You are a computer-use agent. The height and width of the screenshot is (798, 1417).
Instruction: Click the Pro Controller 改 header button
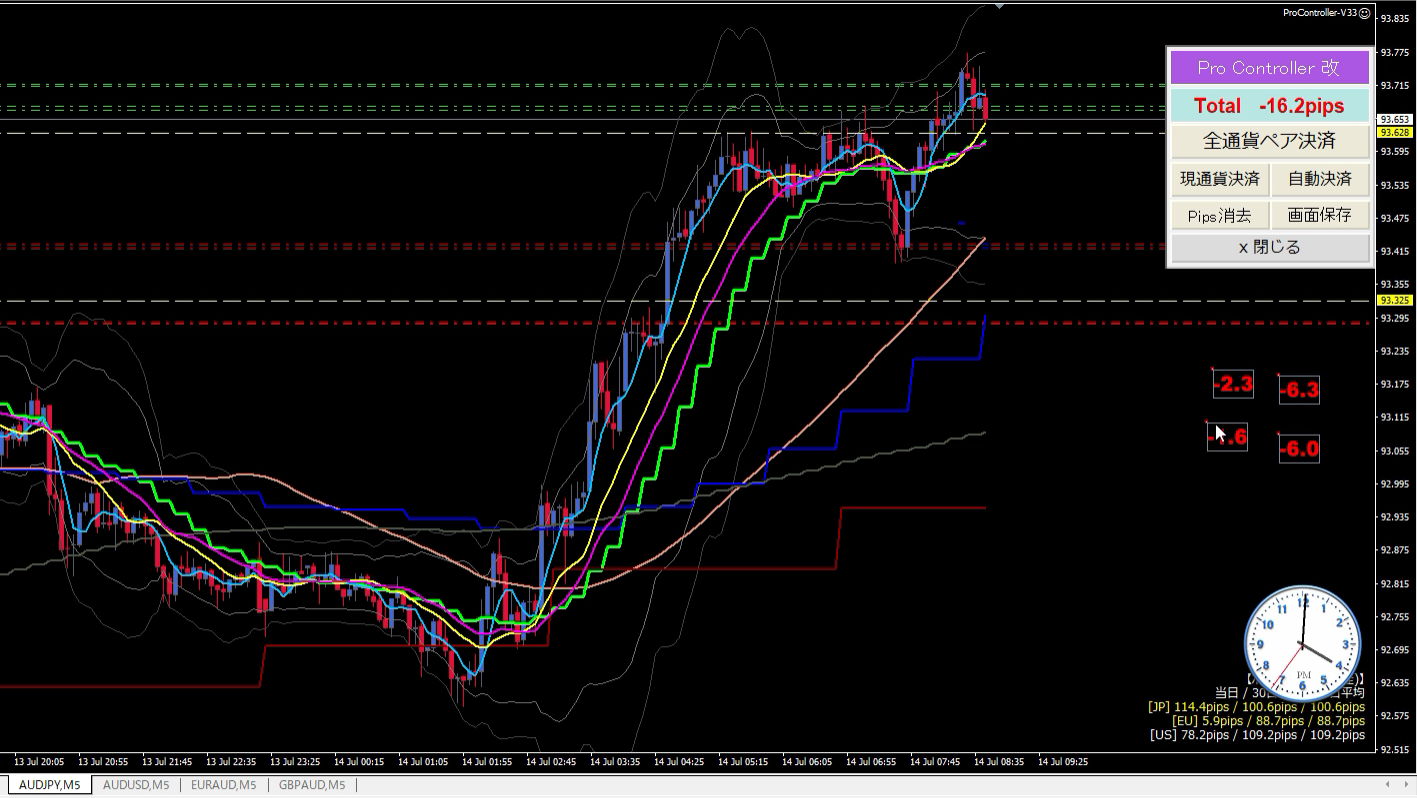point(1269,68)
